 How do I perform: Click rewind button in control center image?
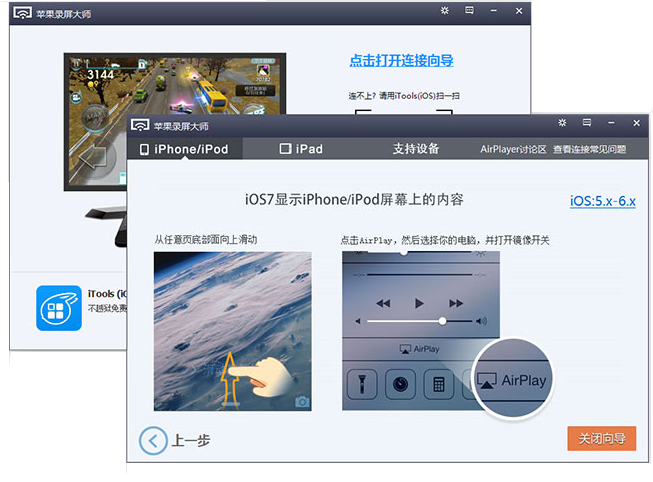383,303
